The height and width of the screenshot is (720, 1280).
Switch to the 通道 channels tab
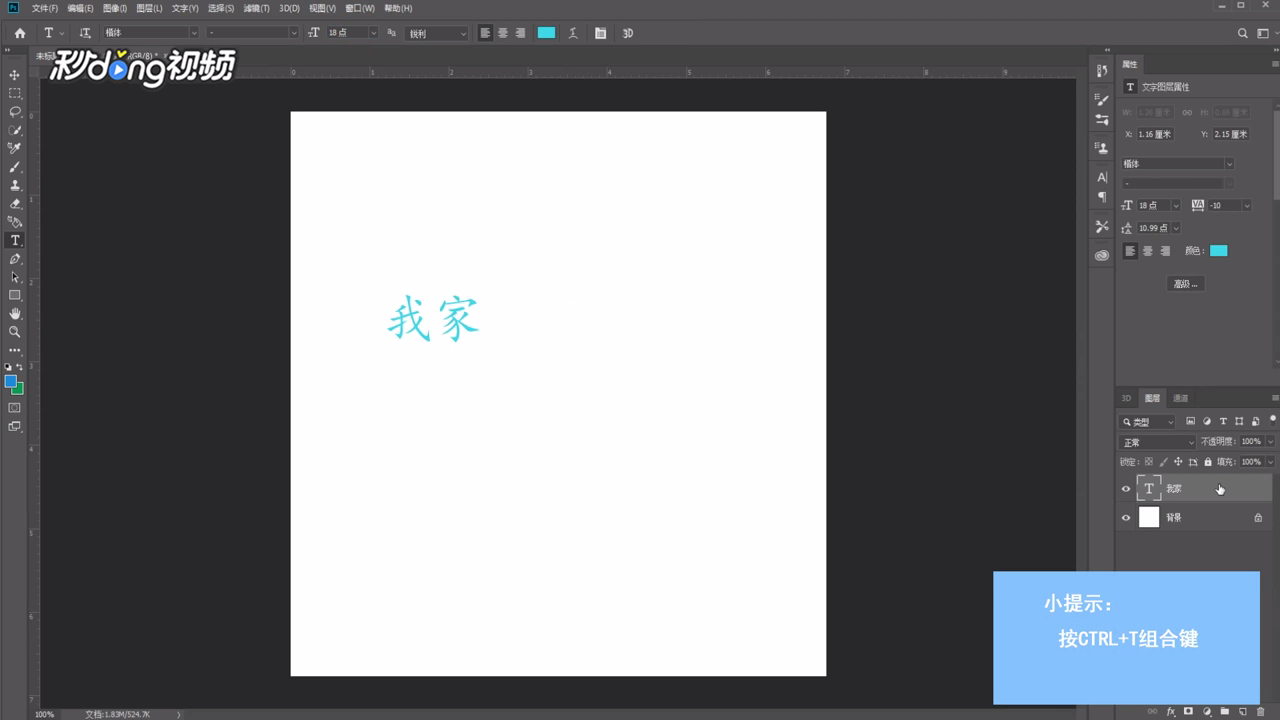1181,397
